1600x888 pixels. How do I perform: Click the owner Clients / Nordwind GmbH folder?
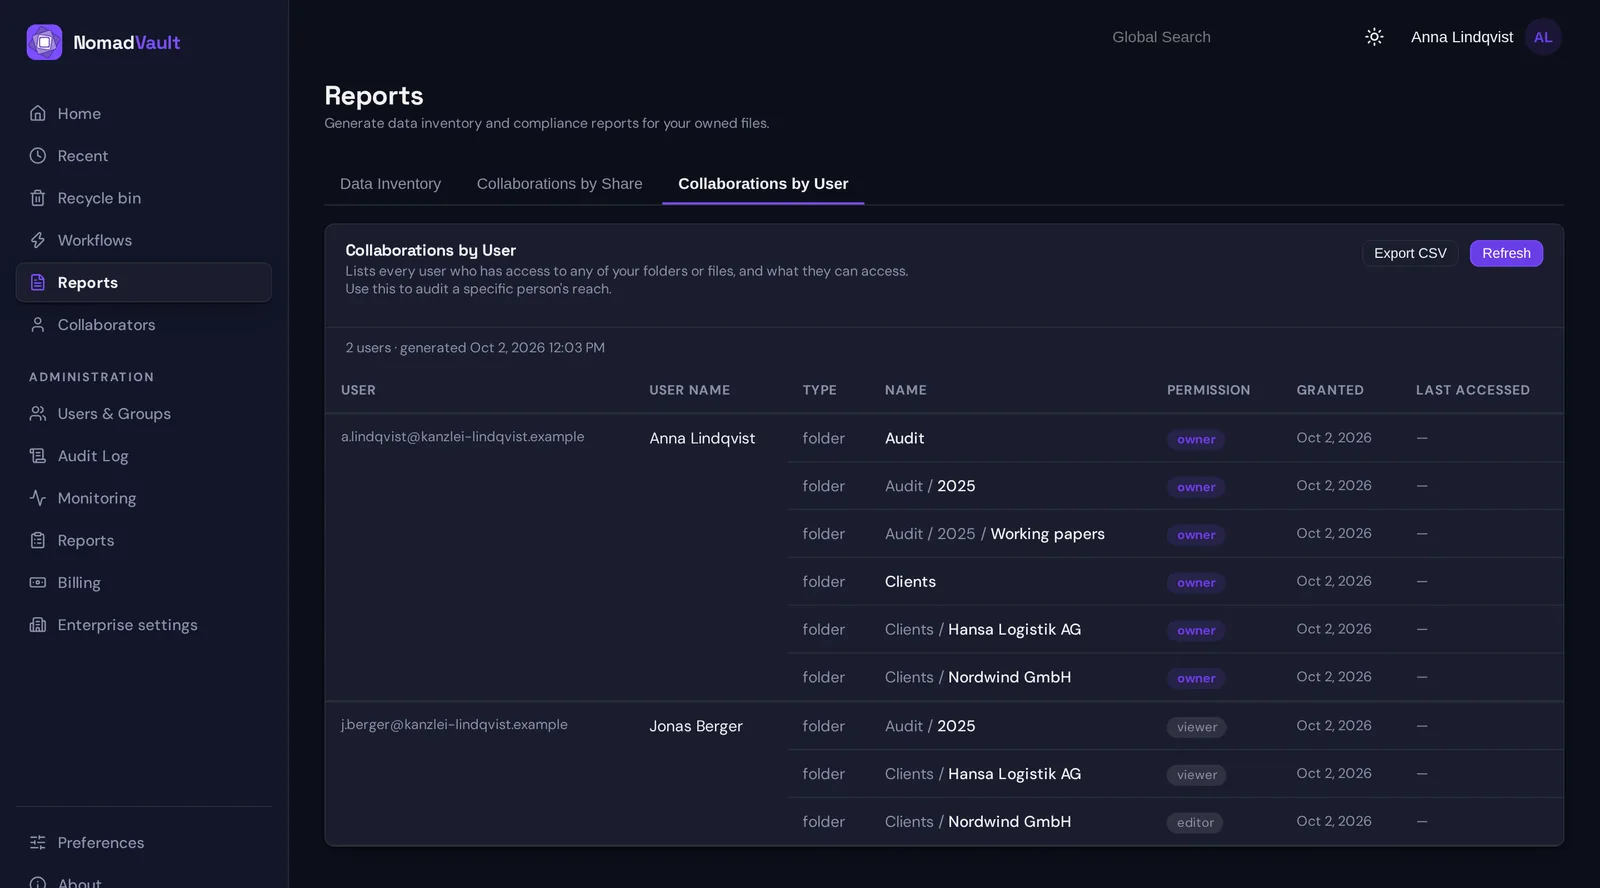pos(978,677)
